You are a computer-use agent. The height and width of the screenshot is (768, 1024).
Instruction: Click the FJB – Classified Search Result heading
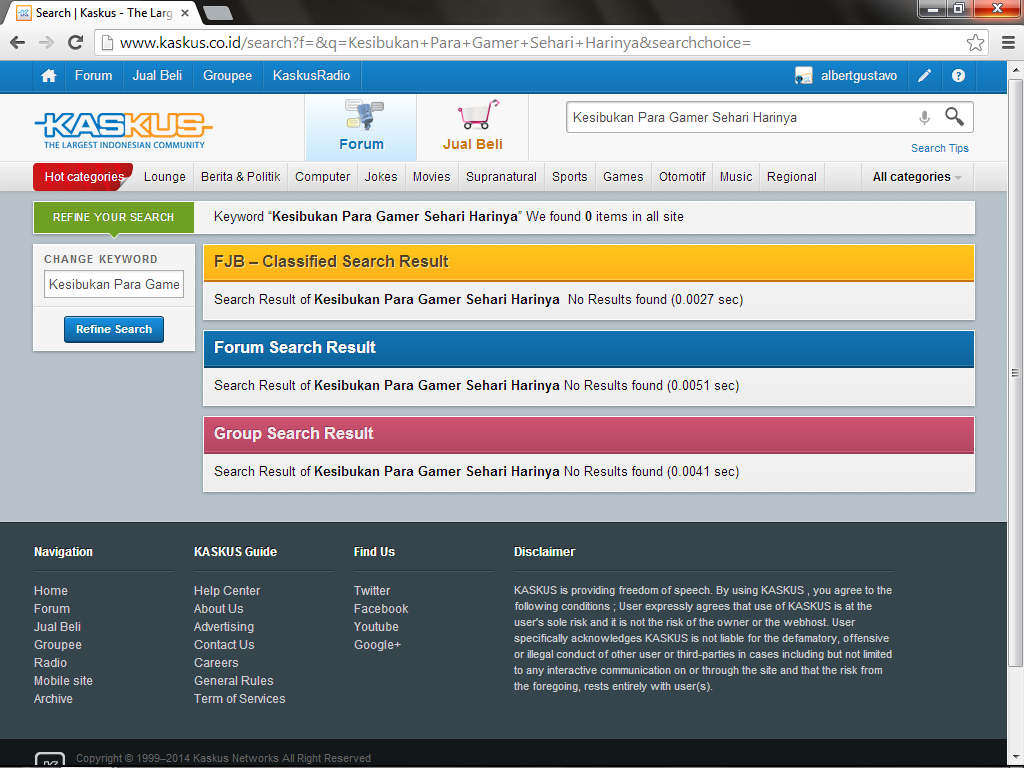pos(331,261)
